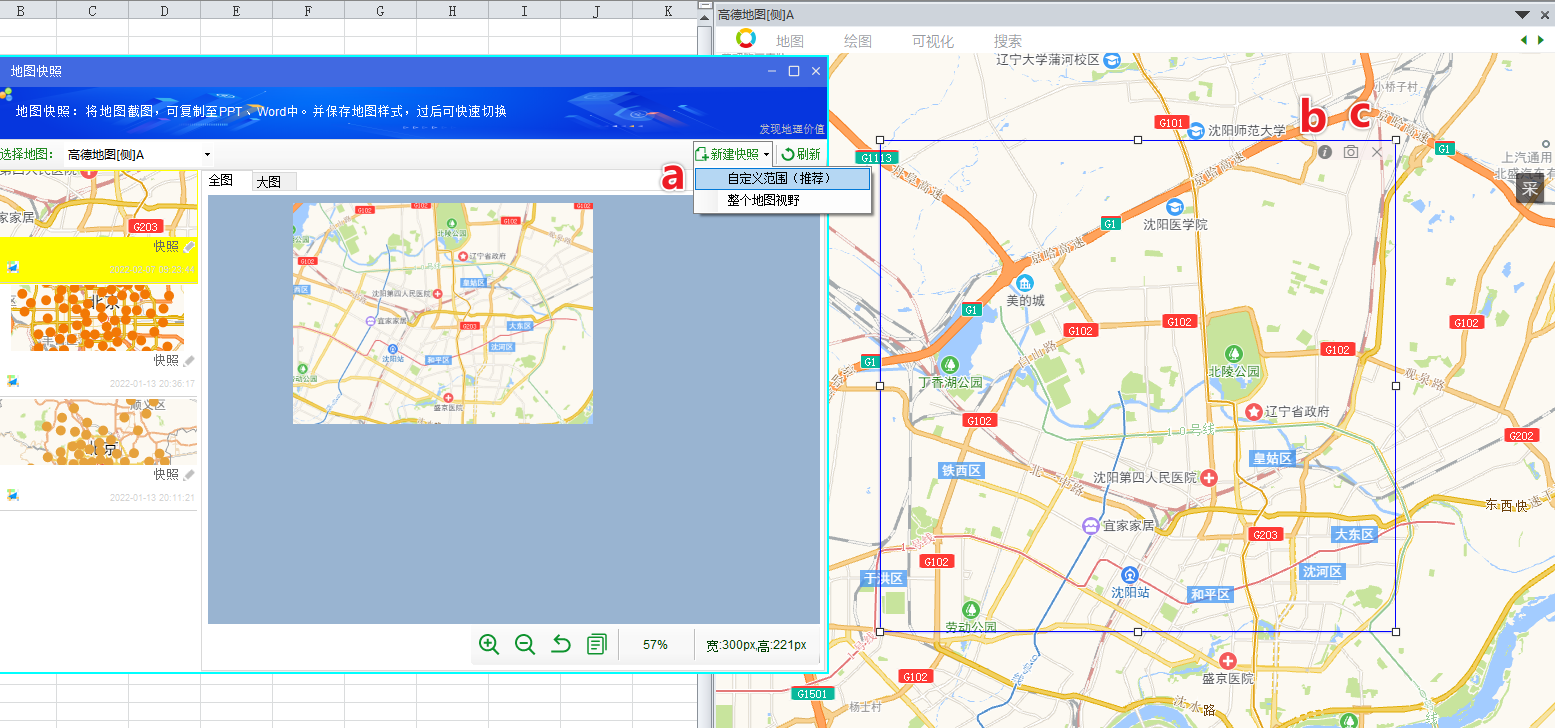
Task: Open the 选择地图 combo box
Action: click(x=139, y=155)
